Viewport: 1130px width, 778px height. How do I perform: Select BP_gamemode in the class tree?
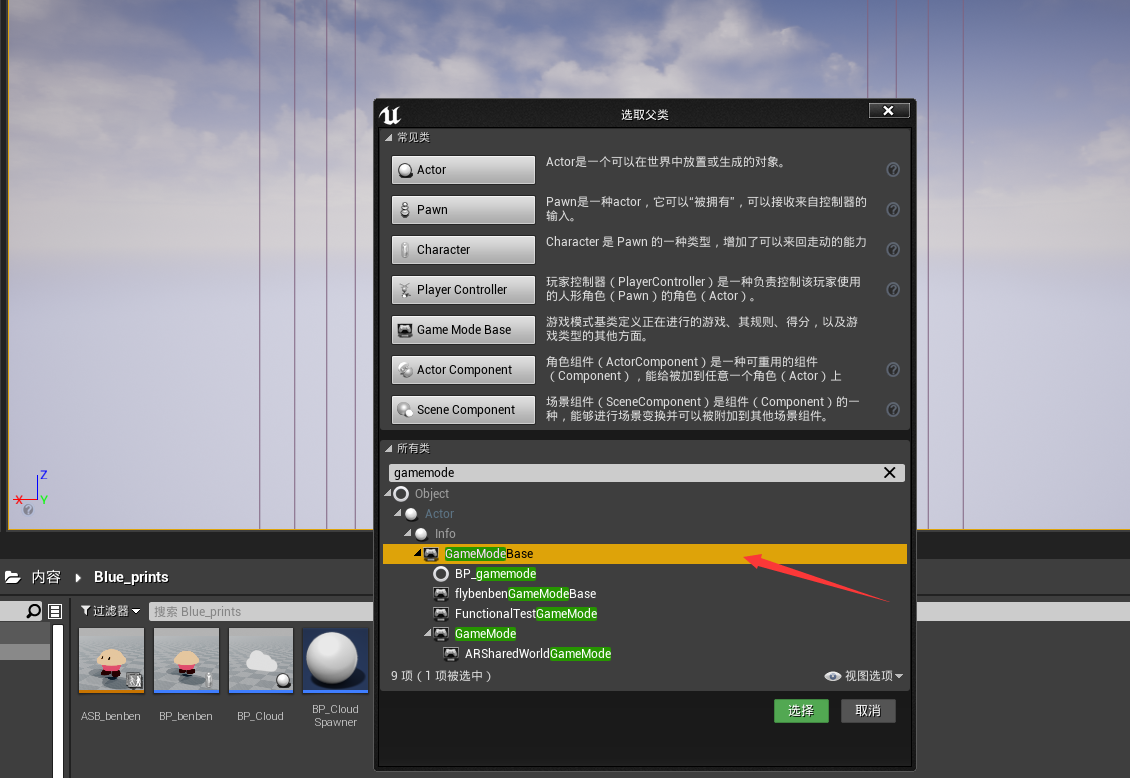click(645, 574)
